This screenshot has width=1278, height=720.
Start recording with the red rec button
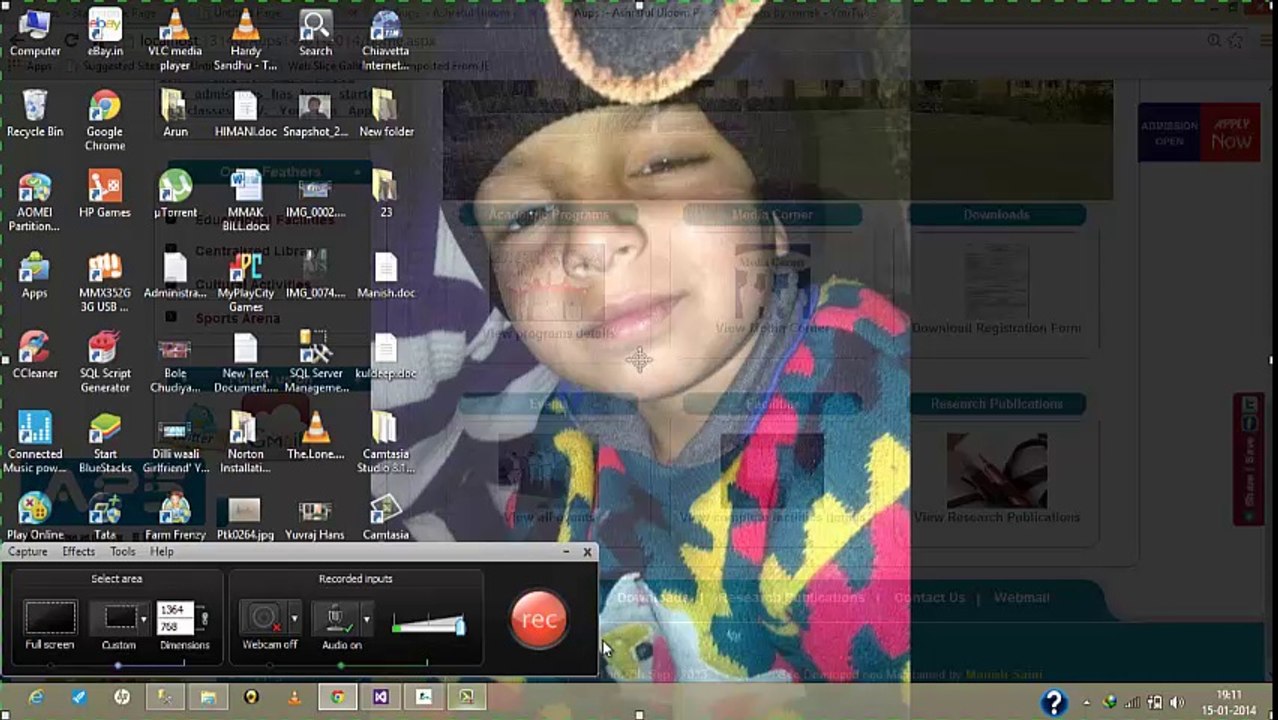coord(539,619)
